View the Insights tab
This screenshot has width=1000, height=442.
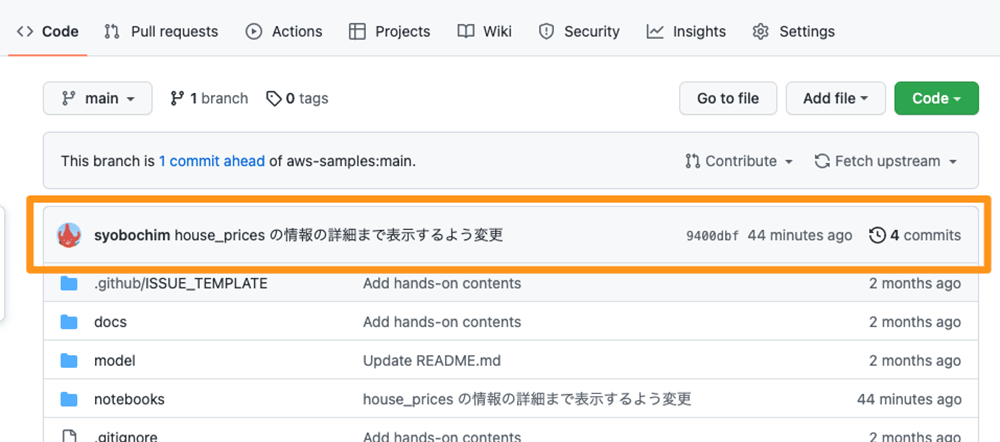(x=686, y=31)
